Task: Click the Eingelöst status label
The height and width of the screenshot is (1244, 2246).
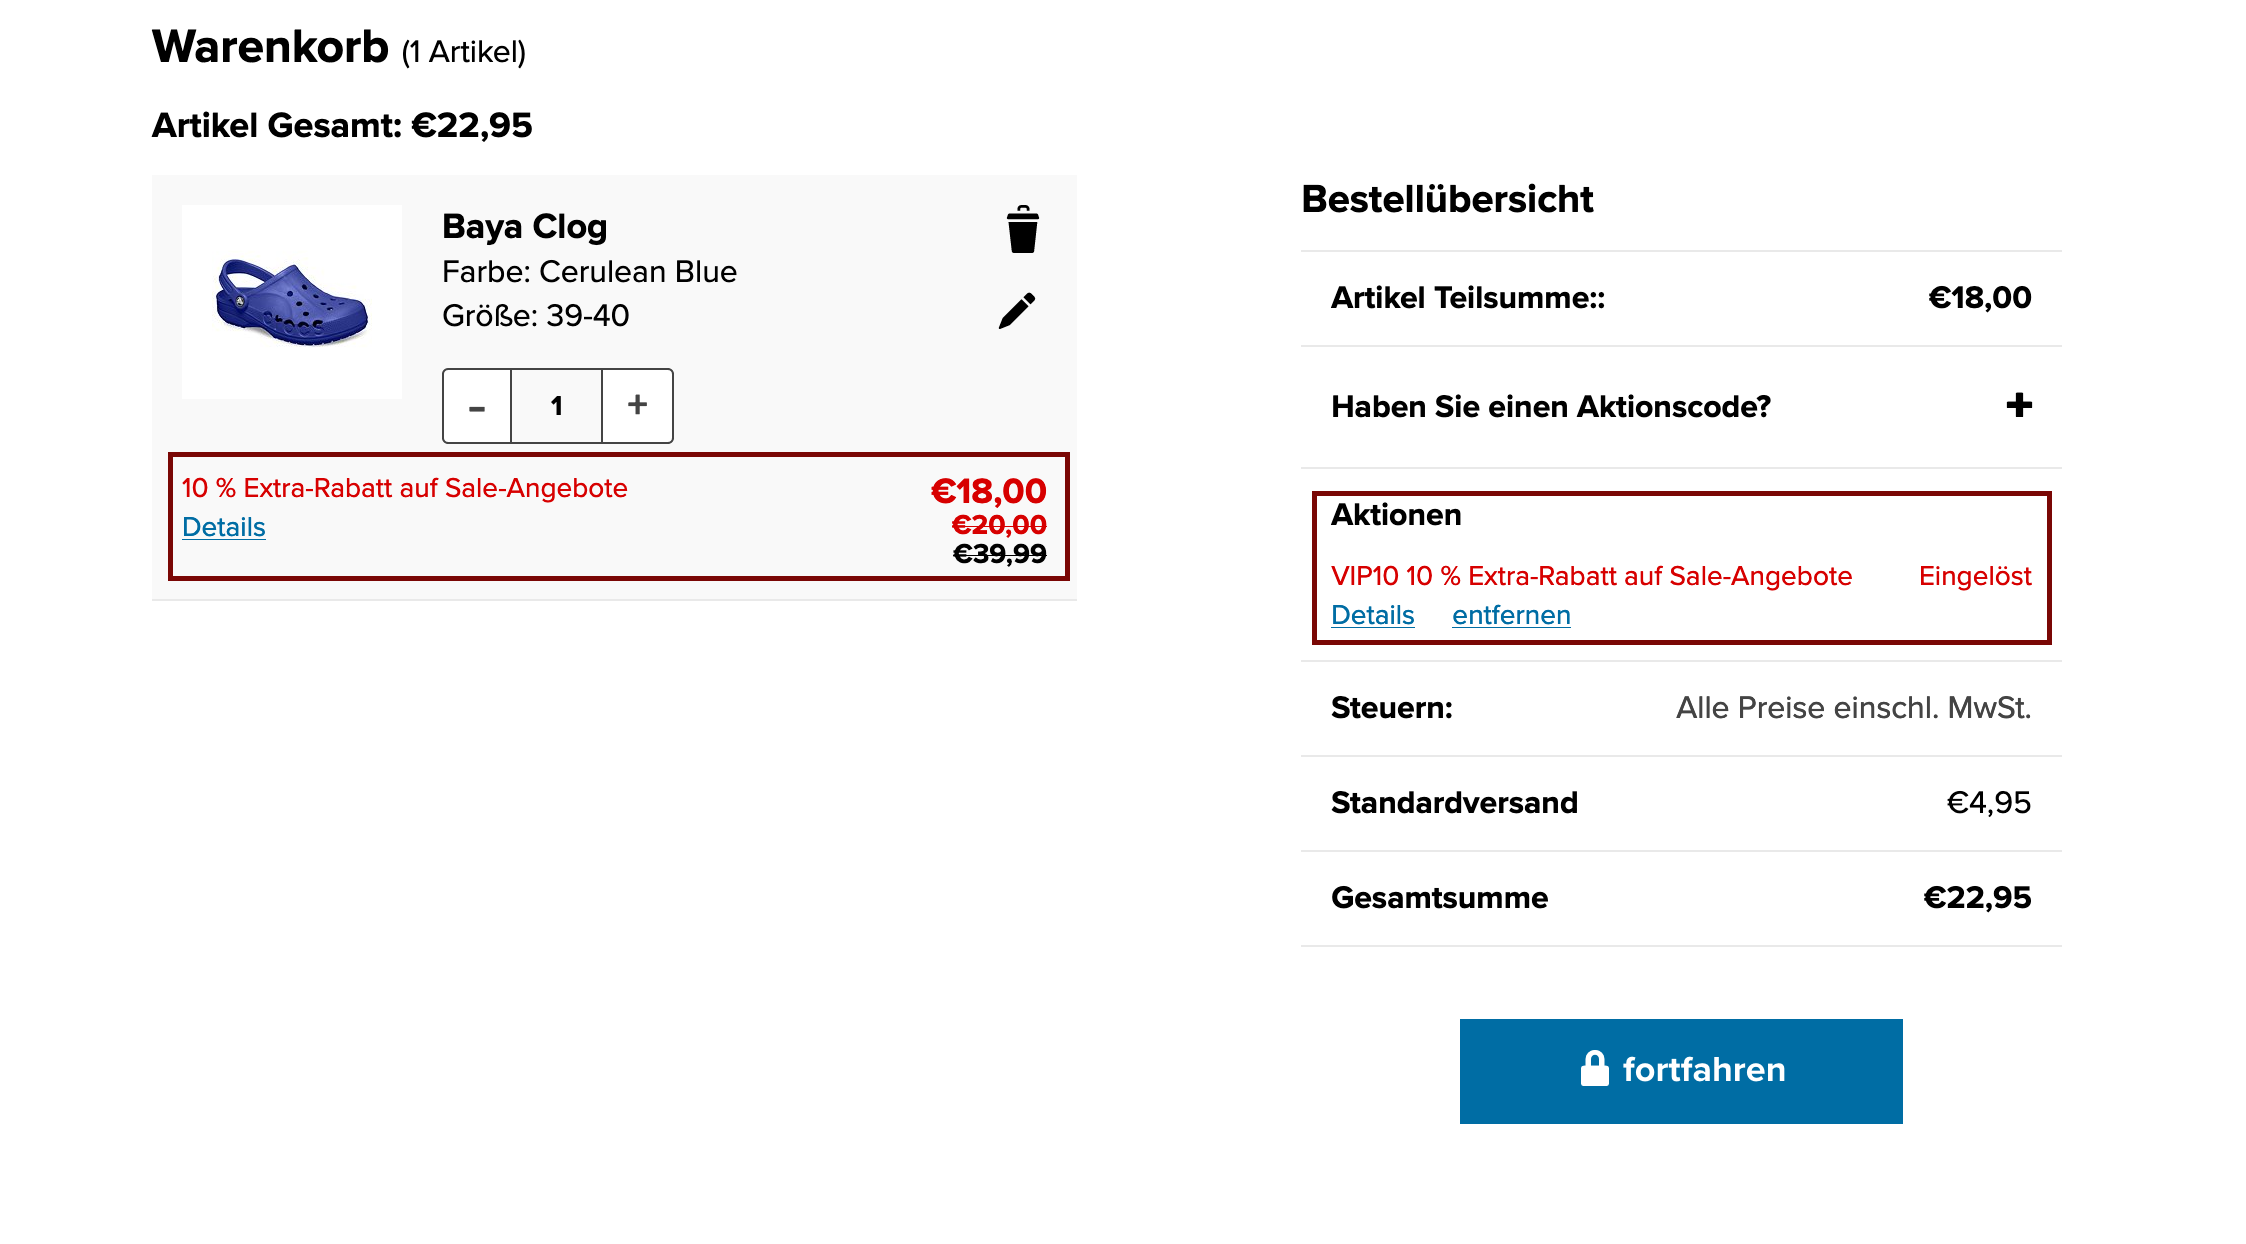Action: coord(1975,576)
